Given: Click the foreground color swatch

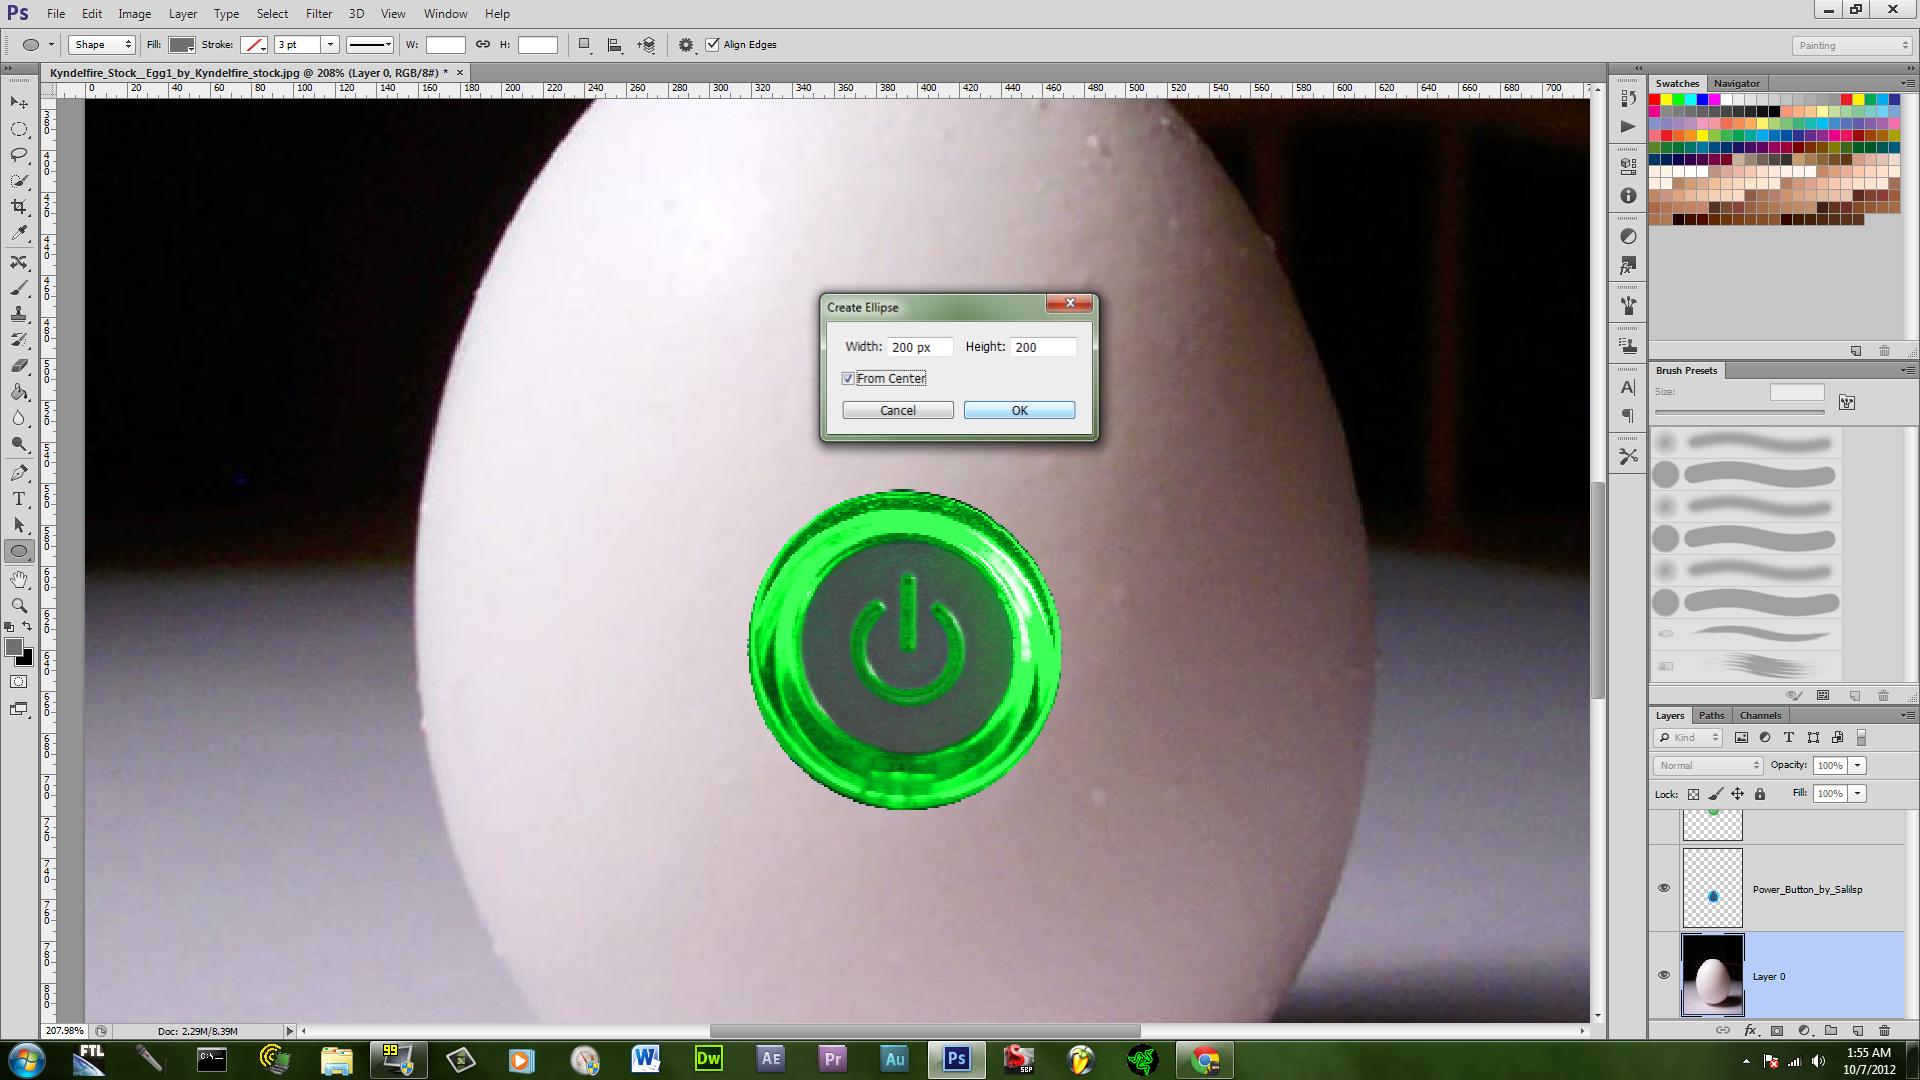Looking at the screenshot, I should click(x=13, y=648).
